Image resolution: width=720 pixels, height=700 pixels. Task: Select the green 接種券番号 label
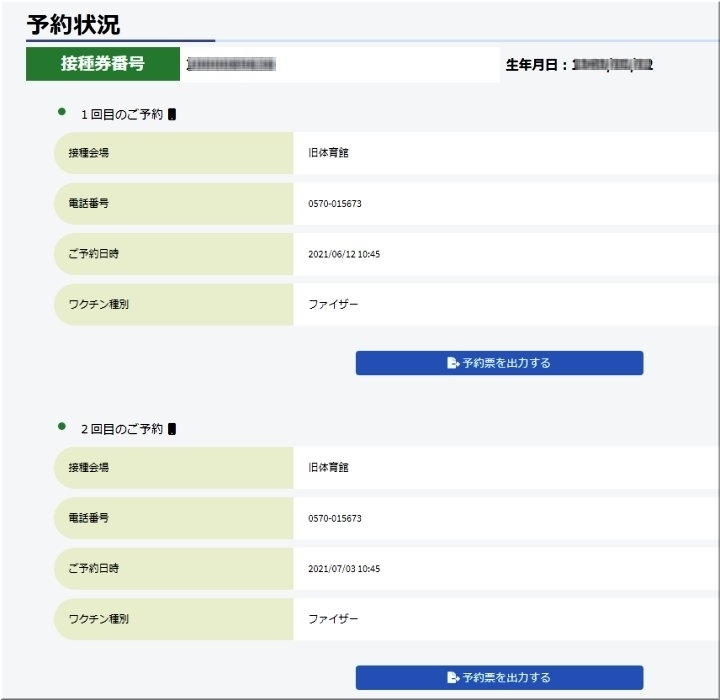[103, 64]
